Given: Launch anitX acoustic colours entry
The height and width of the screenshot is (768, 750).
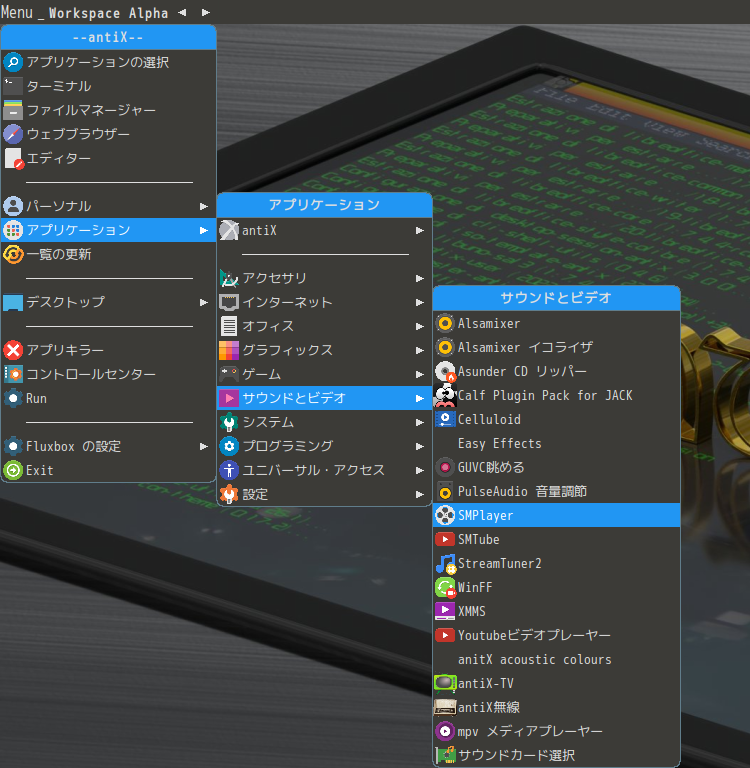Looking at the screenshot, I should 556,659.
